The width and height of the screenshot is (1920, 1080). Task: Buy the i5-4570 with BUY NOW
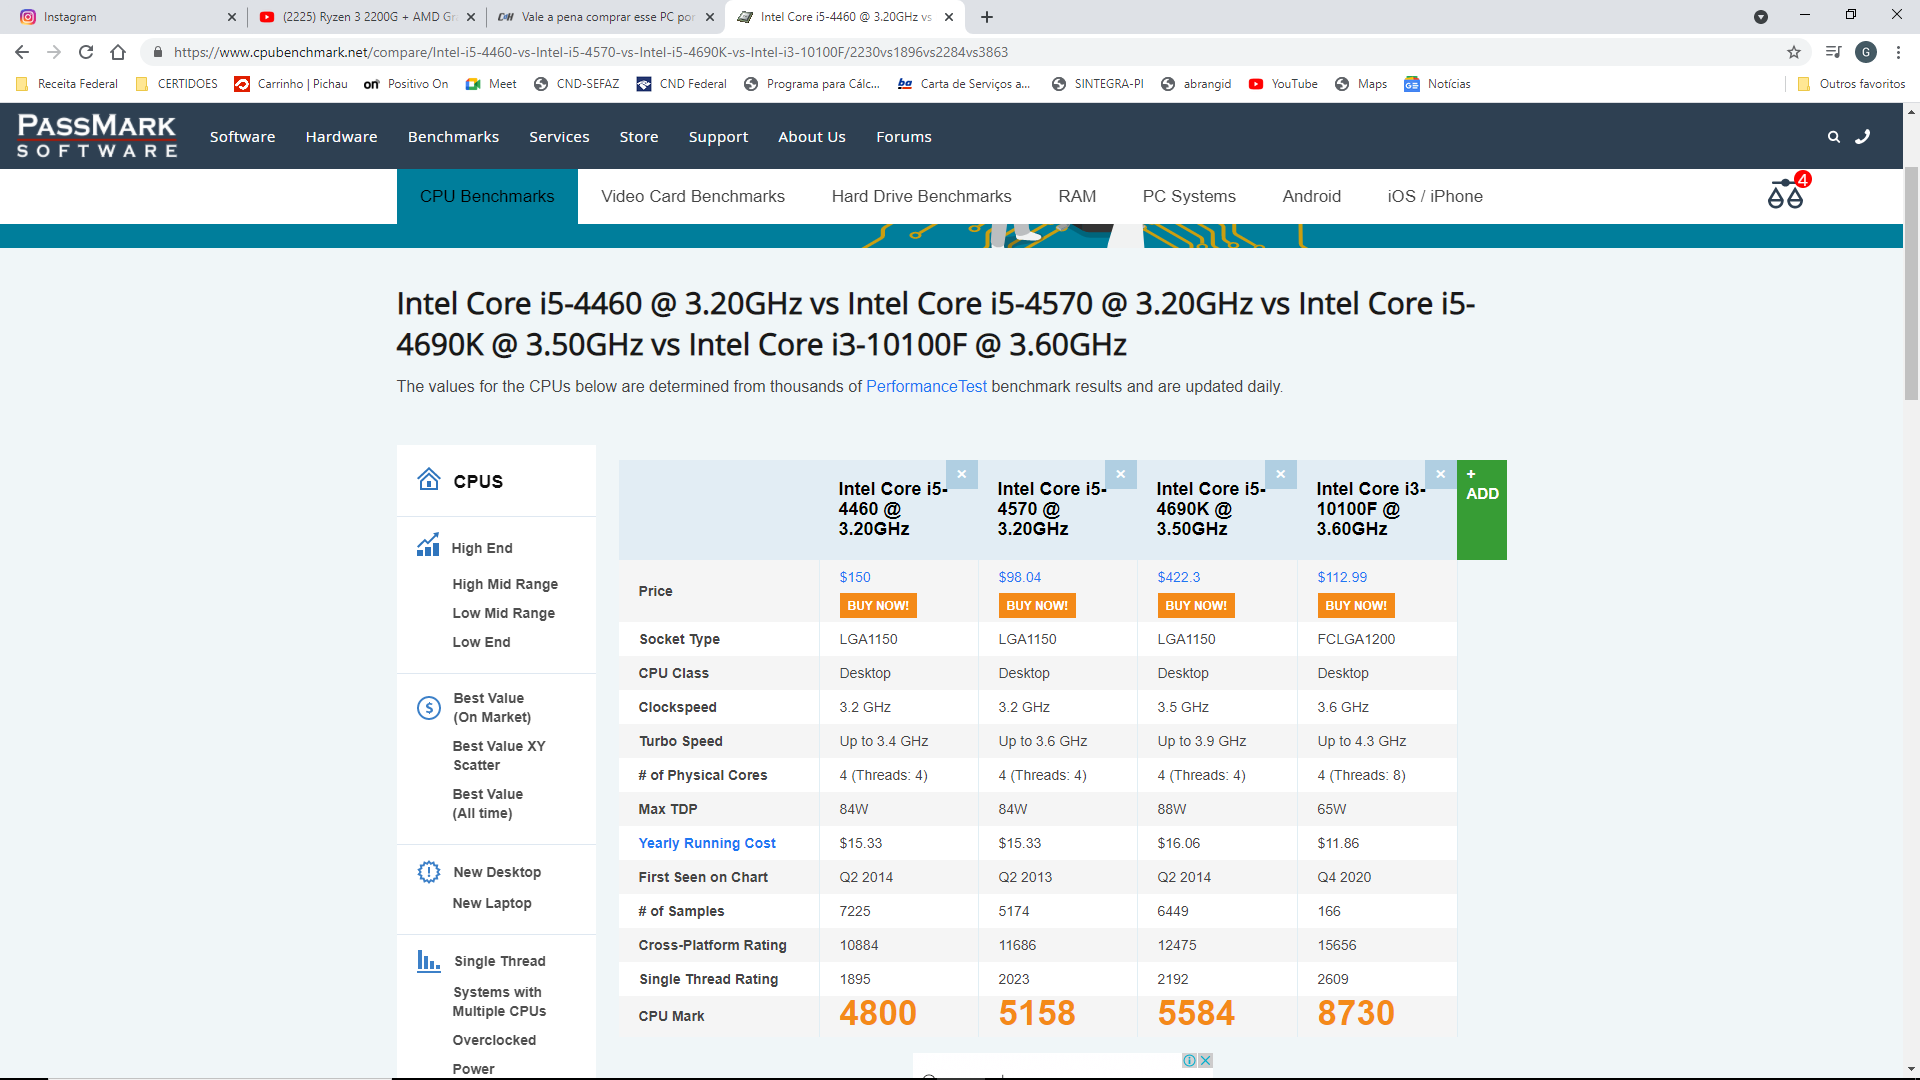click(1037, 605)
